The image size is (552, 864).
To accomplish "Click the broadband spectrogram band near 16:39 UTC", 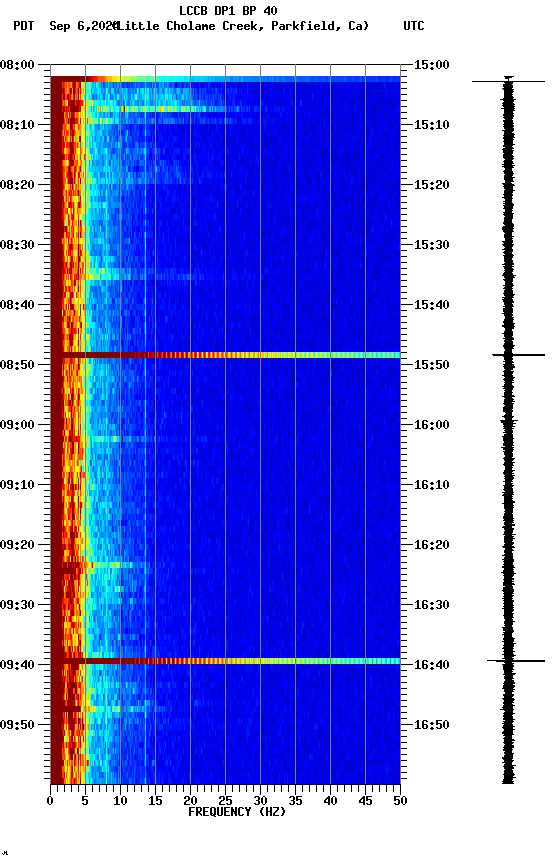I will [x=225, y=661].
